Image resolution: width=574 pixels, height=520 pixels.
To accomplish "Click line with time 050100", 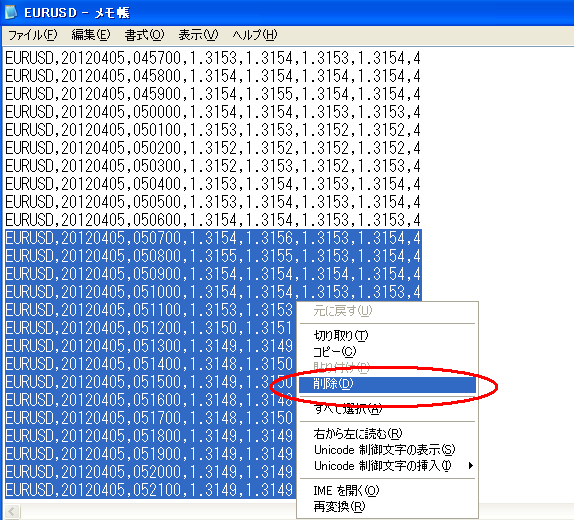I will coord(213,130).
